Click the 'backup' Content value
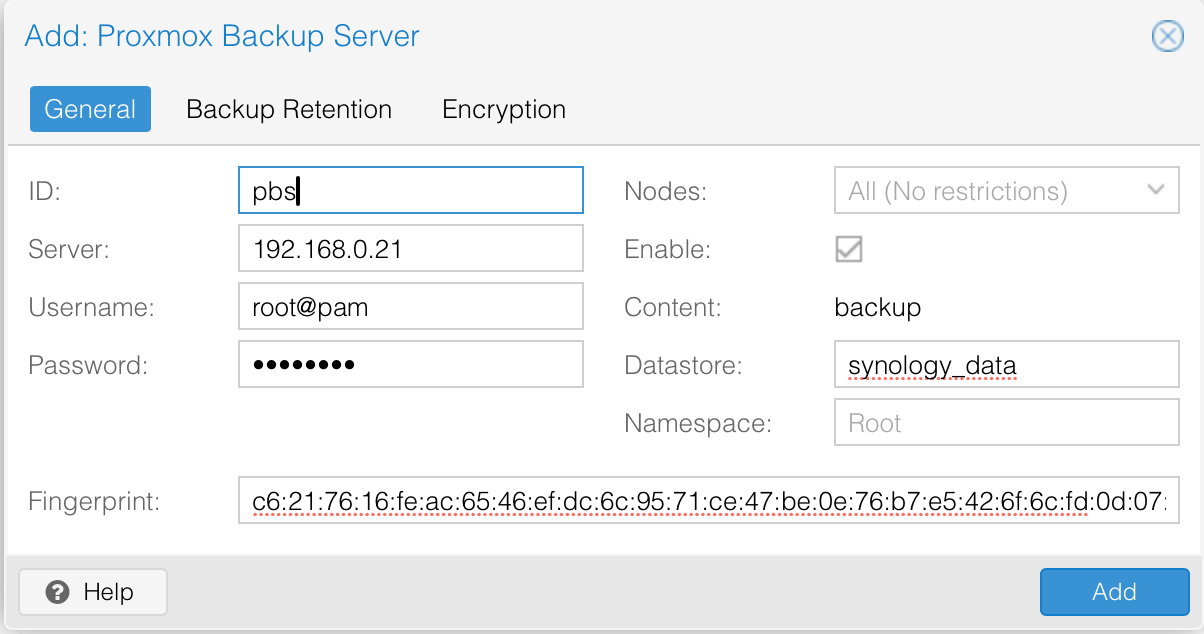The width and height of the screenshot is (1204, 634). [x=877, y=308]
